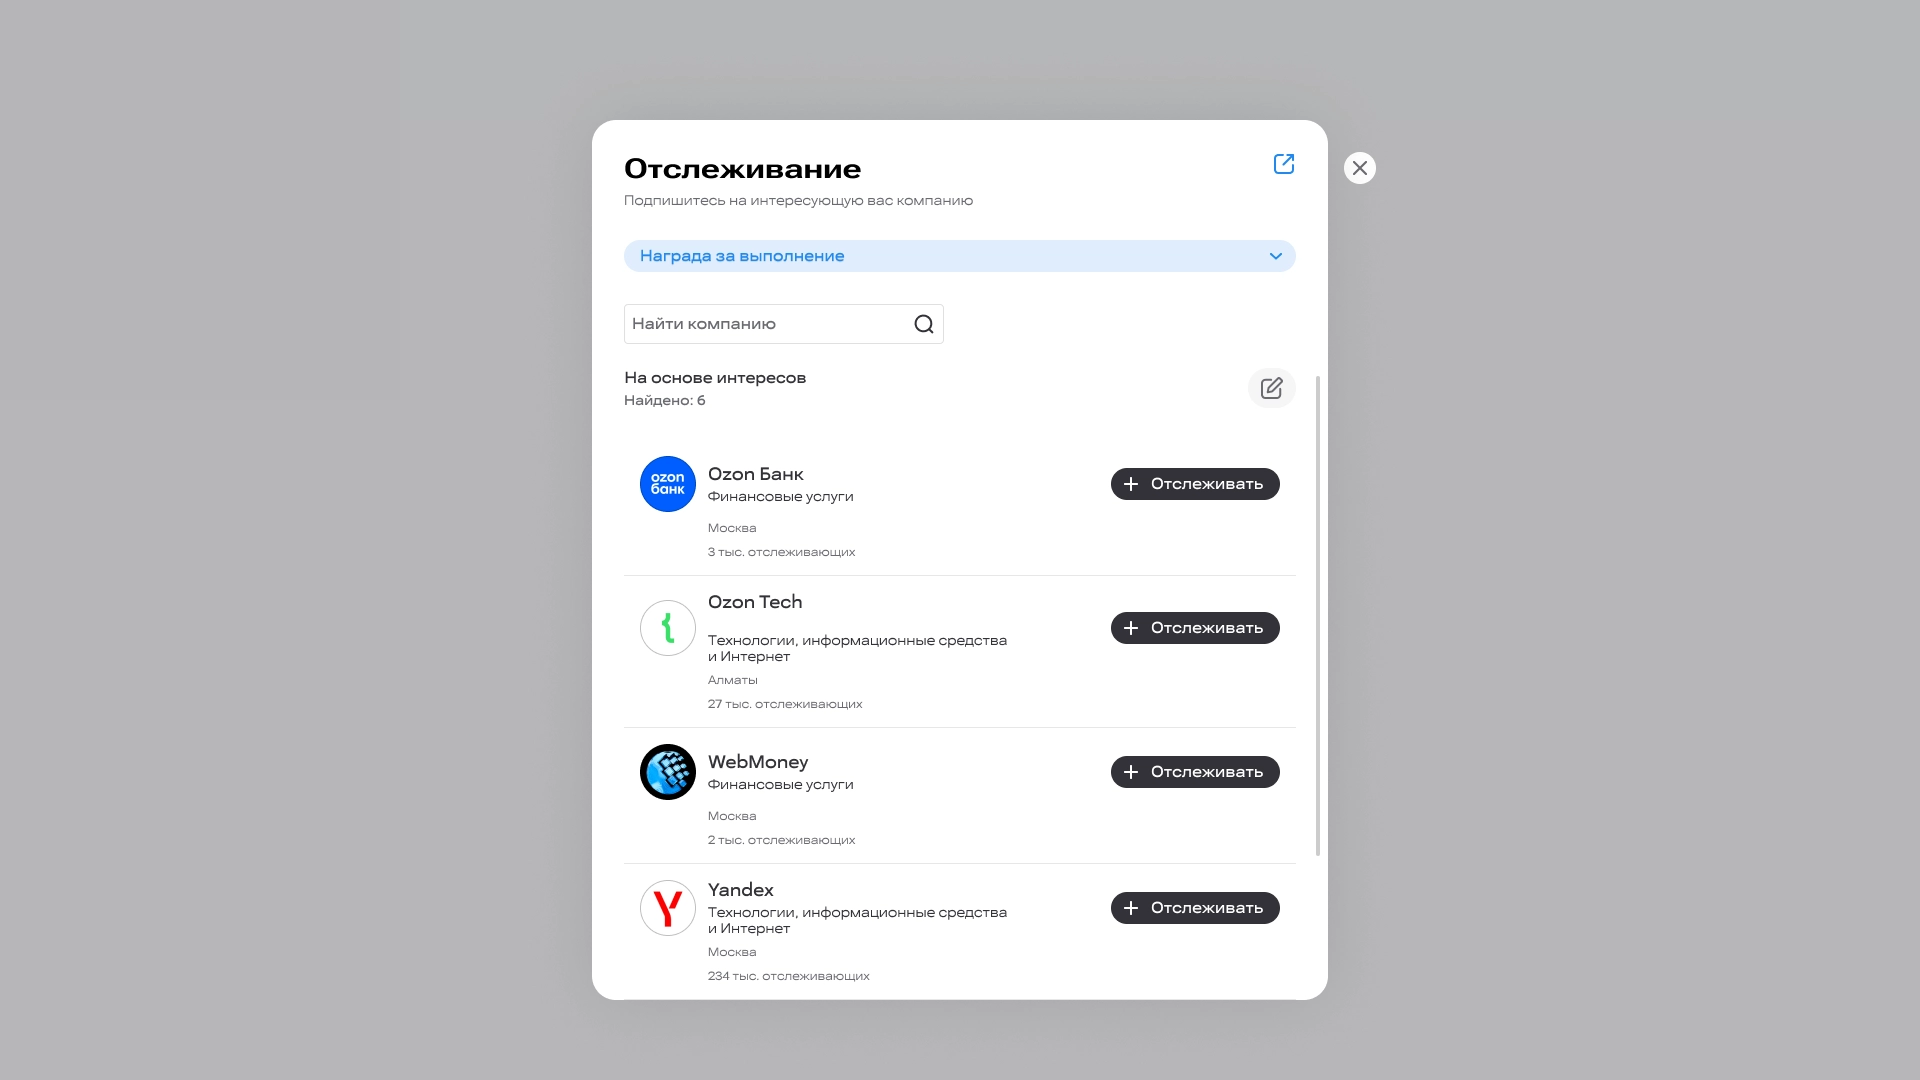Follow Ozon Банк with Отслеживать button
1920x1080 pixels.
point(1195,484)
